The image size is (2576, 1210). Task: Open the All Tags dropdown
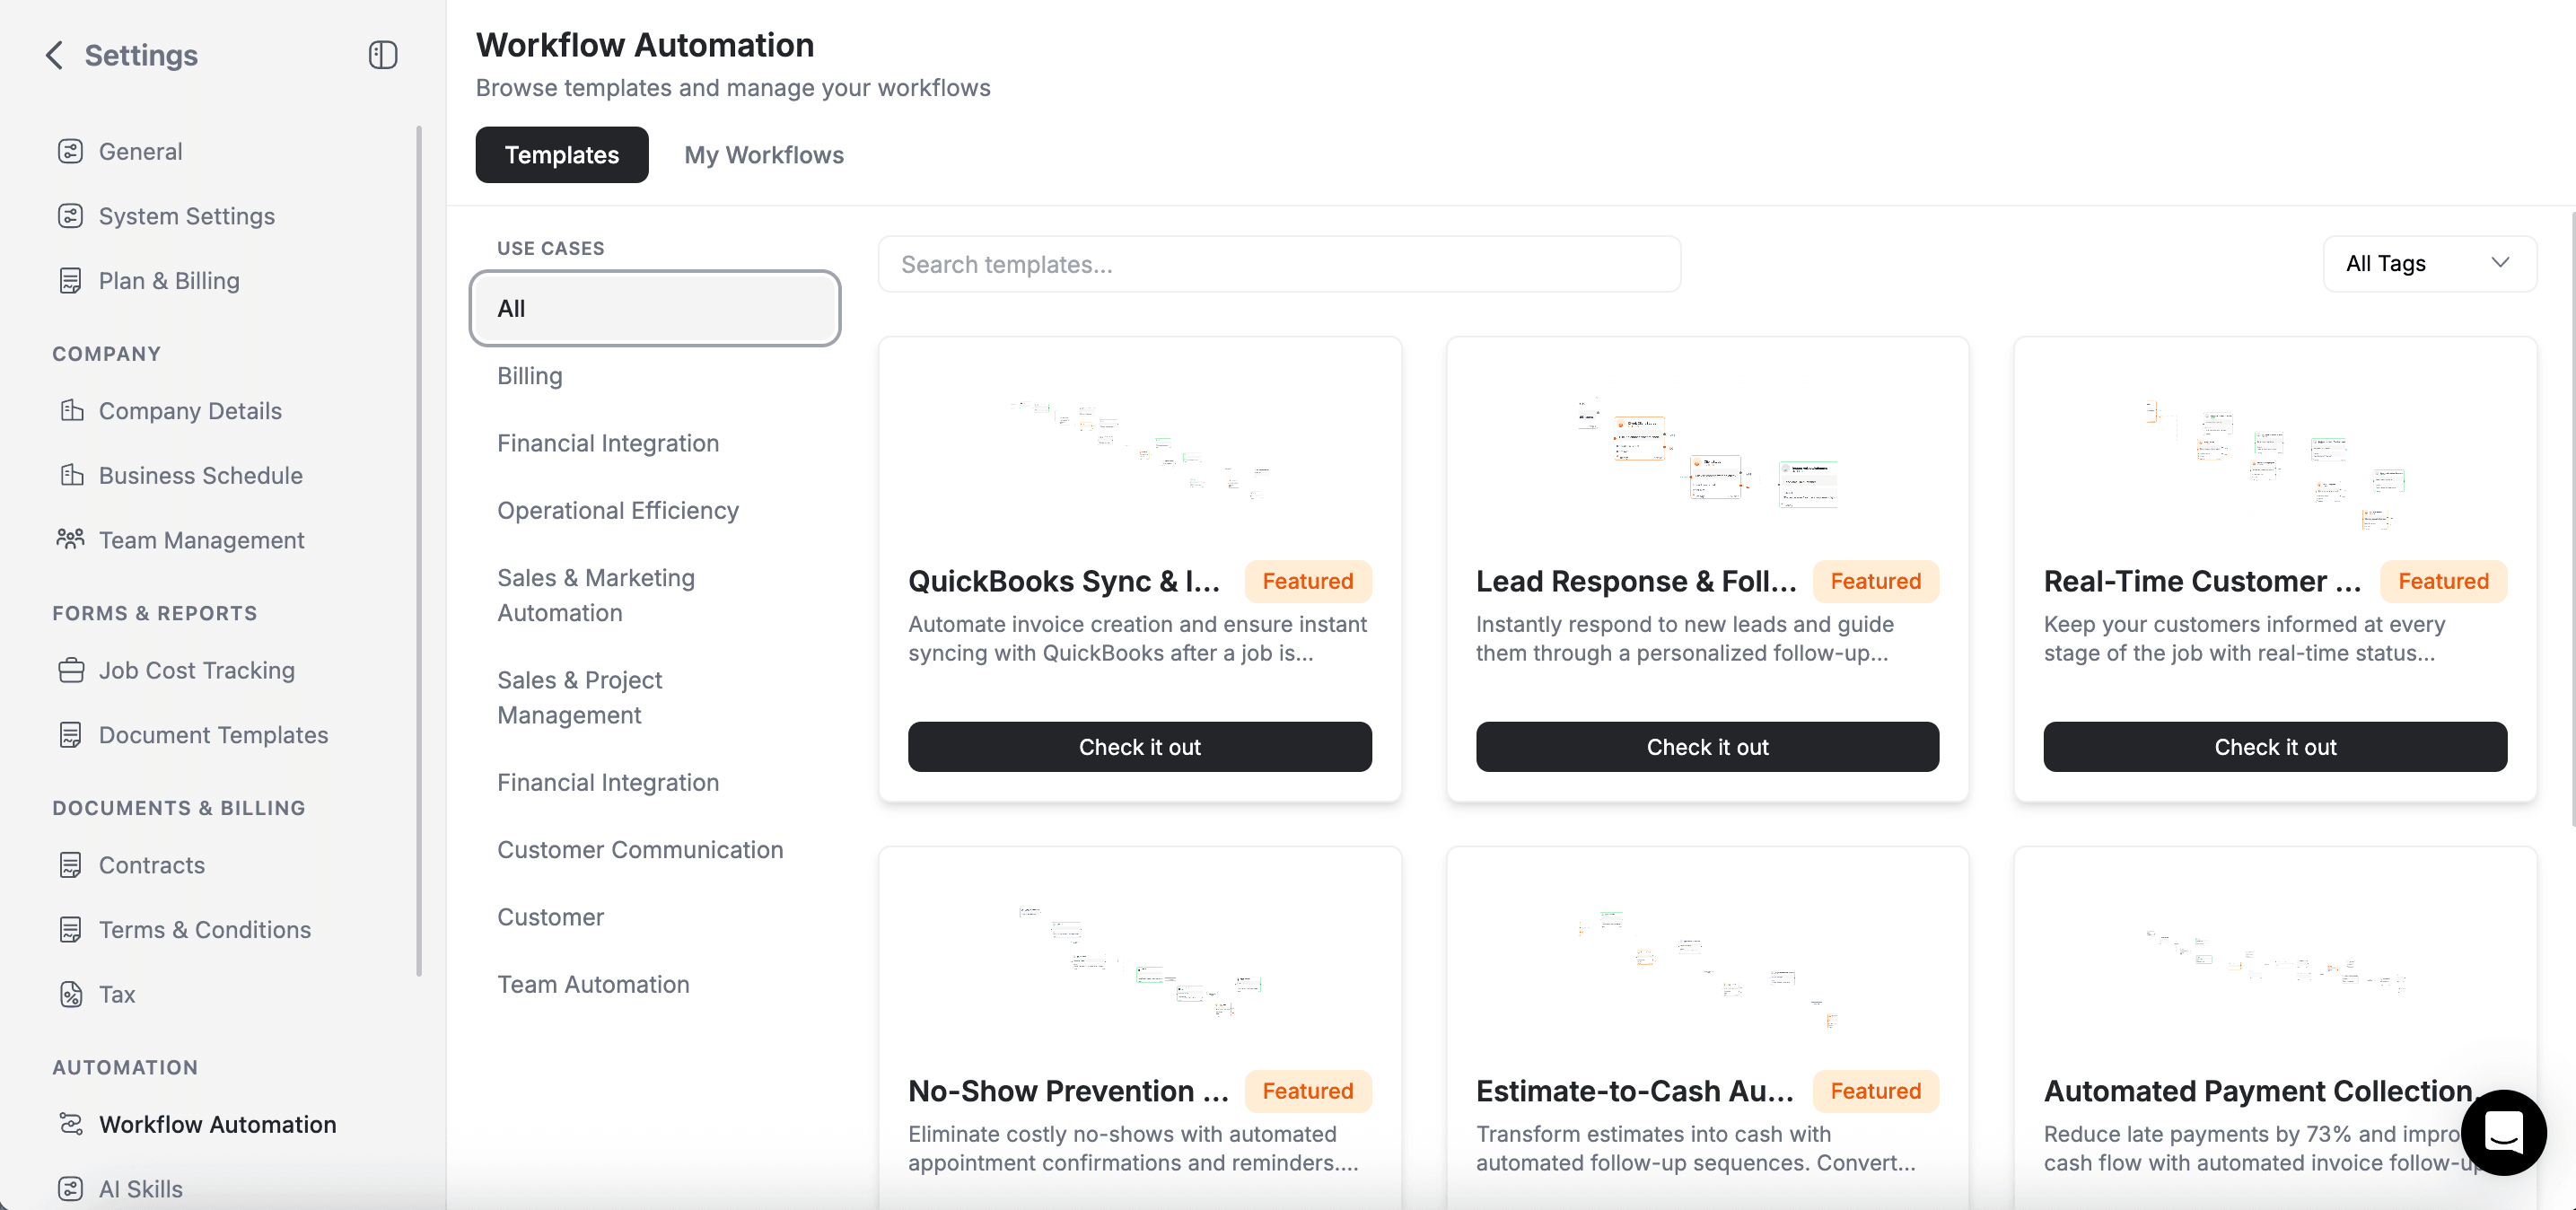2430,263
